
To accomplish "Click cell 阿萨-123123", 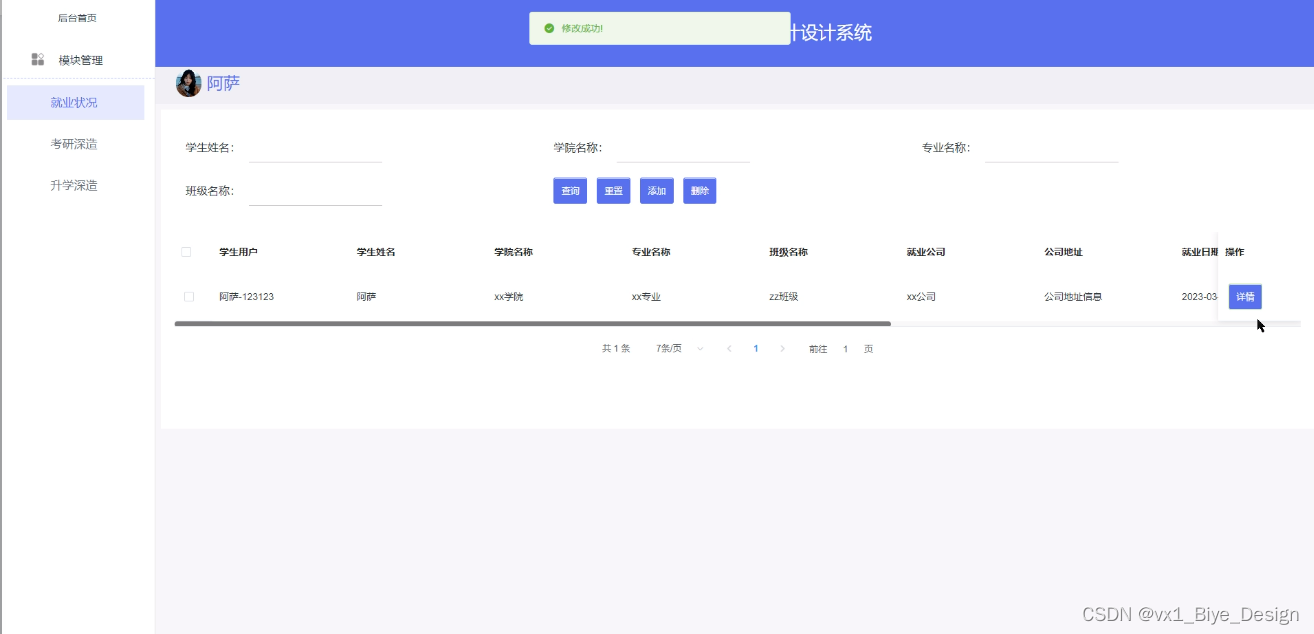I will tap(246, 297).
